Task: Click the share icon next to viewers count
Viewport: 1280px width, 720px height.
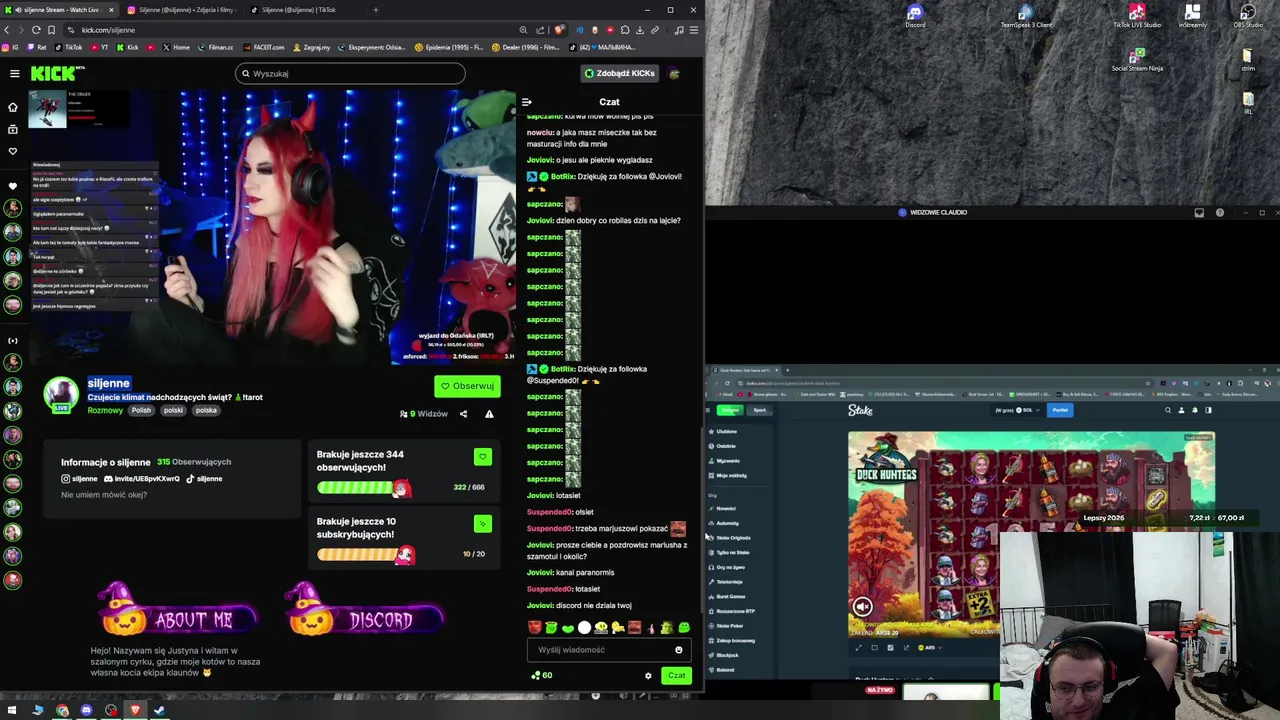Action: [x=463, y=414]
